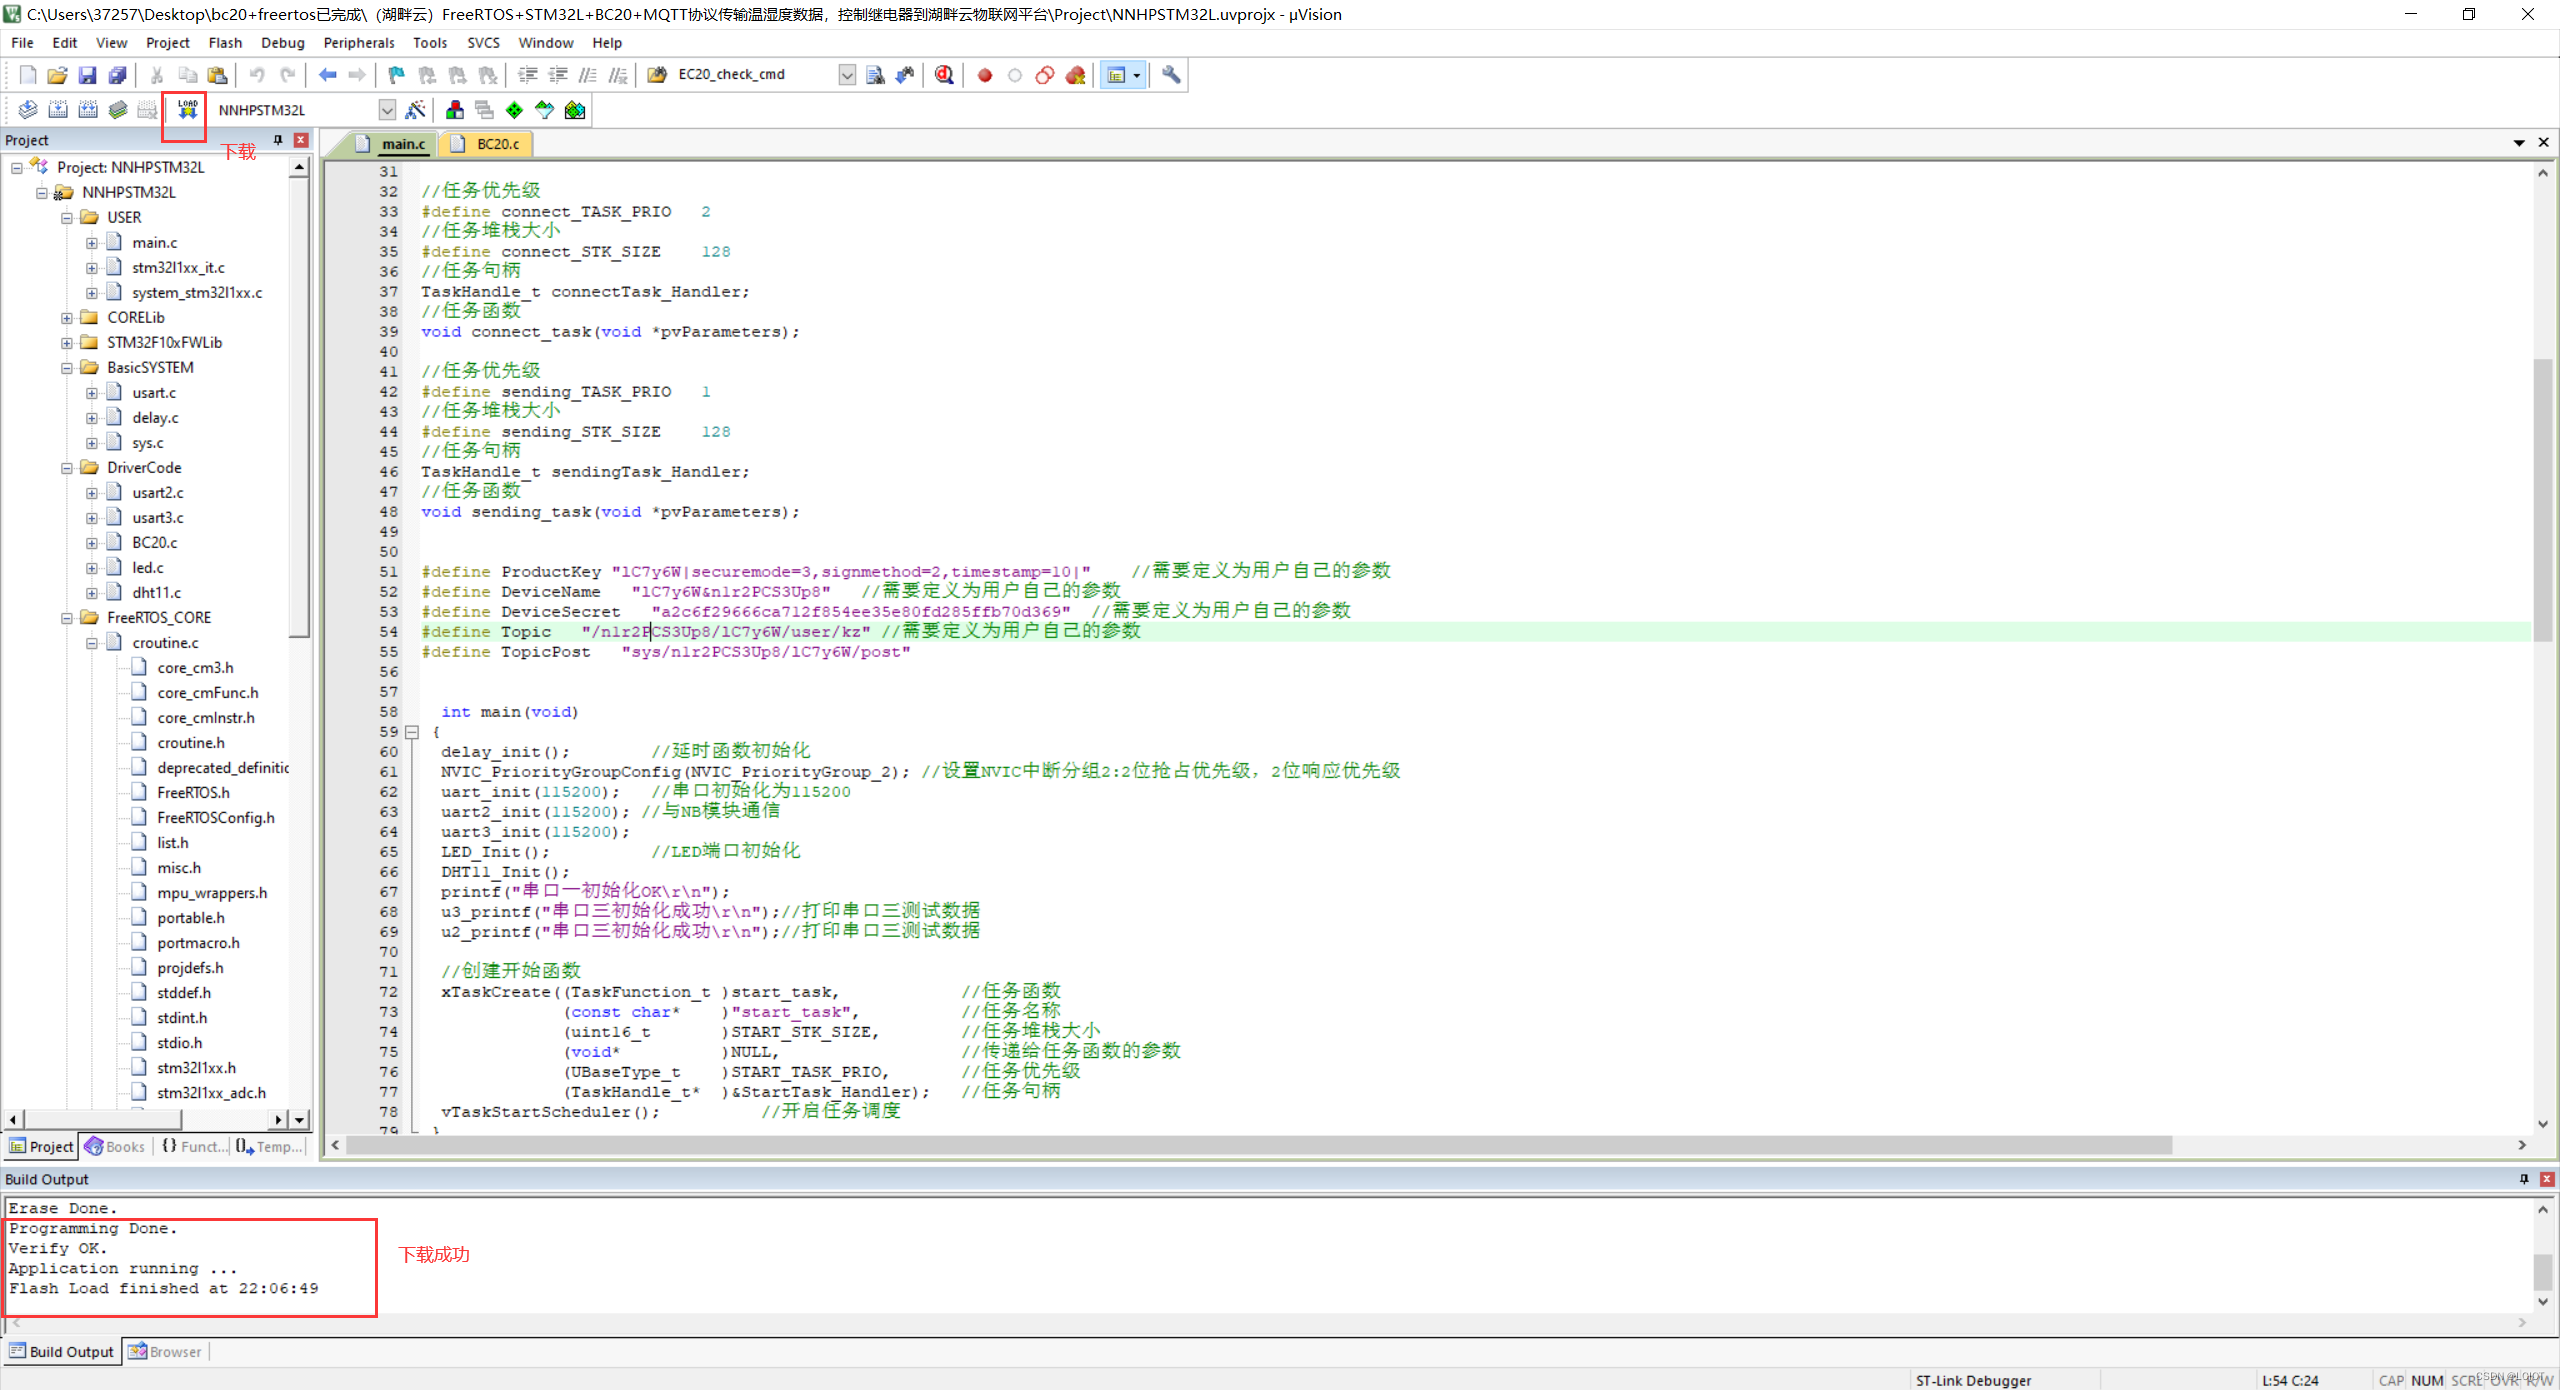Pin the Project panel

tap(278, 140)
